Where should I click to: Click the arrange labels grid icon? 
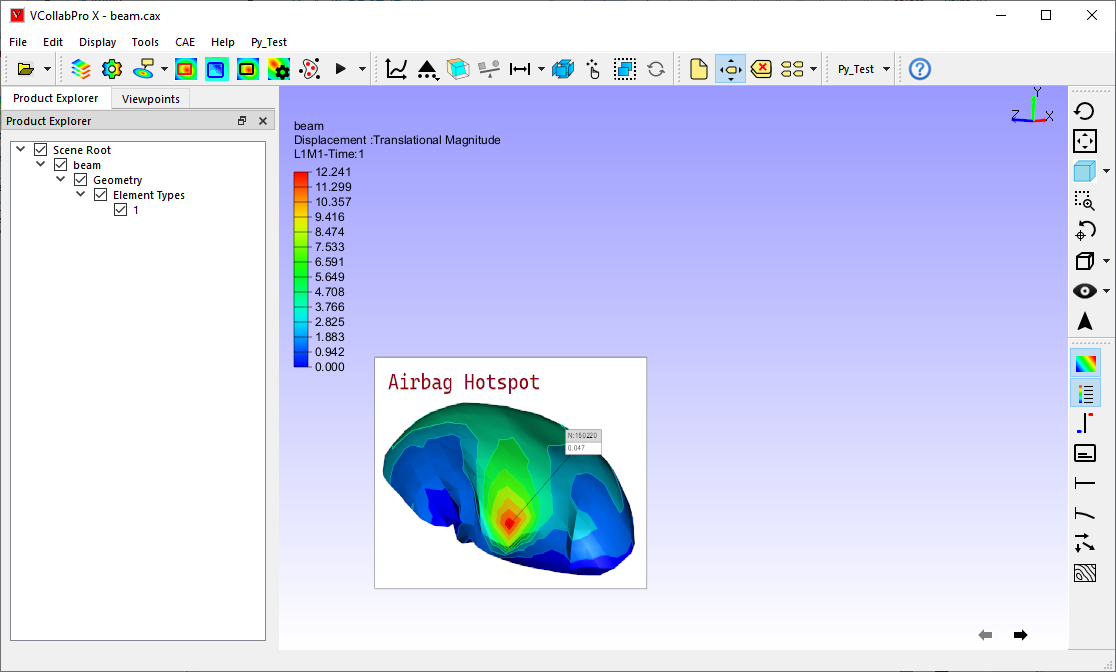[x=792, y=69]
